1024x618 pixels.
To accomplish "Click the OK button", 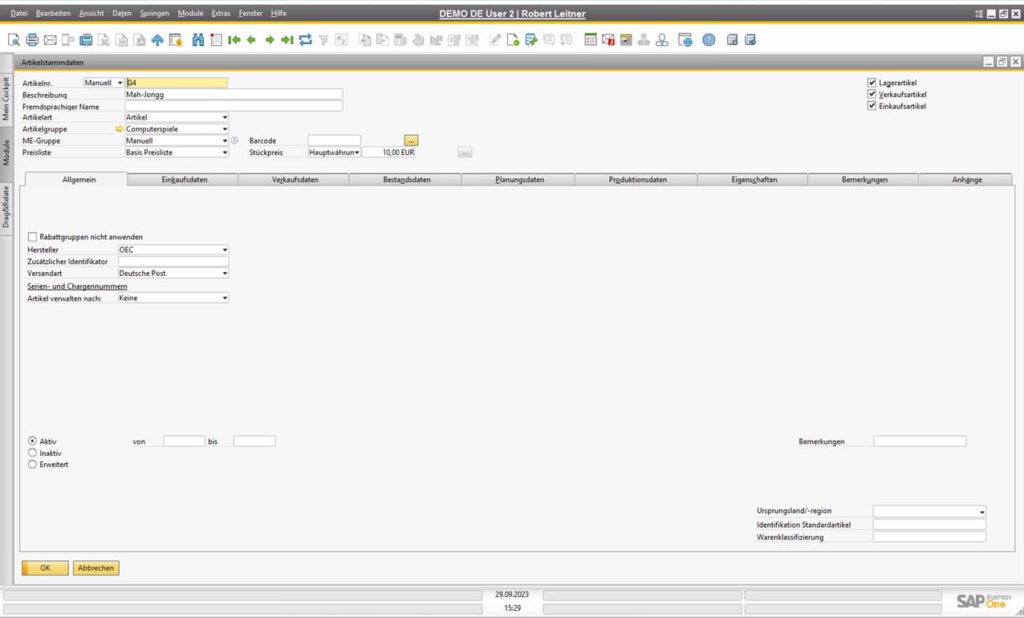I will click(45, 568).
